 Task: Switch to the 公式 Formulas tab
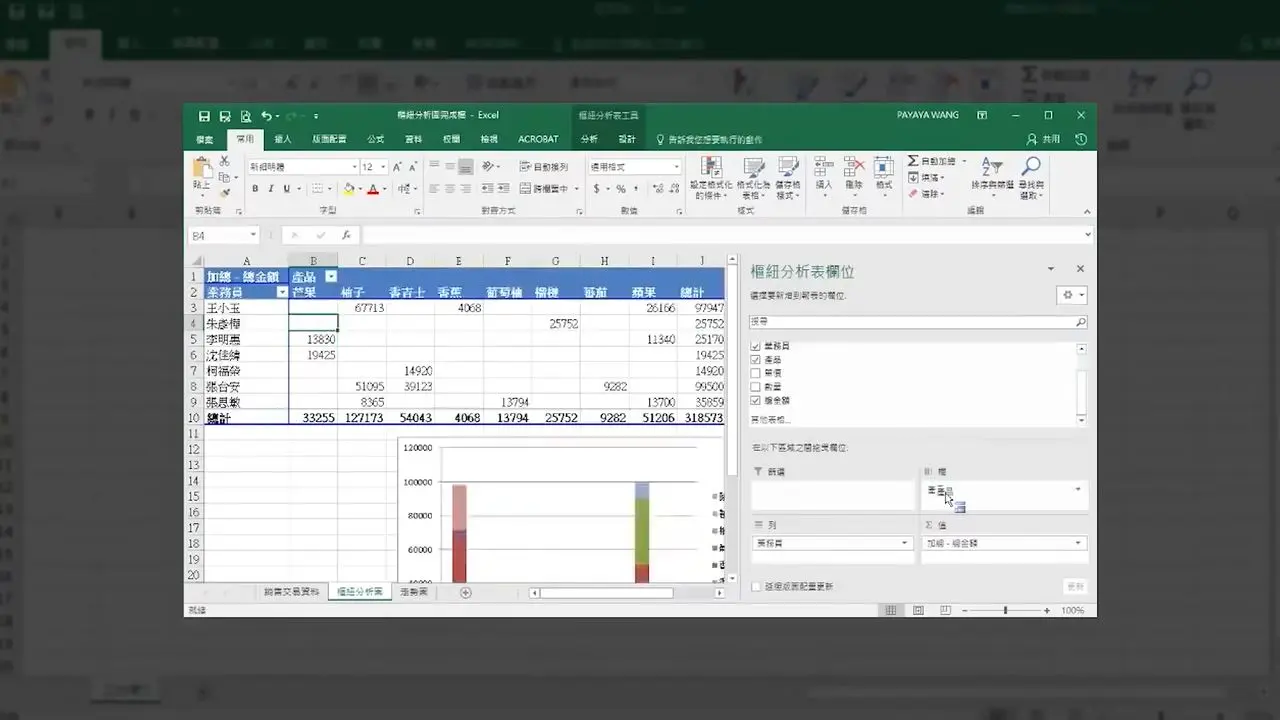(x=376, y=139)
